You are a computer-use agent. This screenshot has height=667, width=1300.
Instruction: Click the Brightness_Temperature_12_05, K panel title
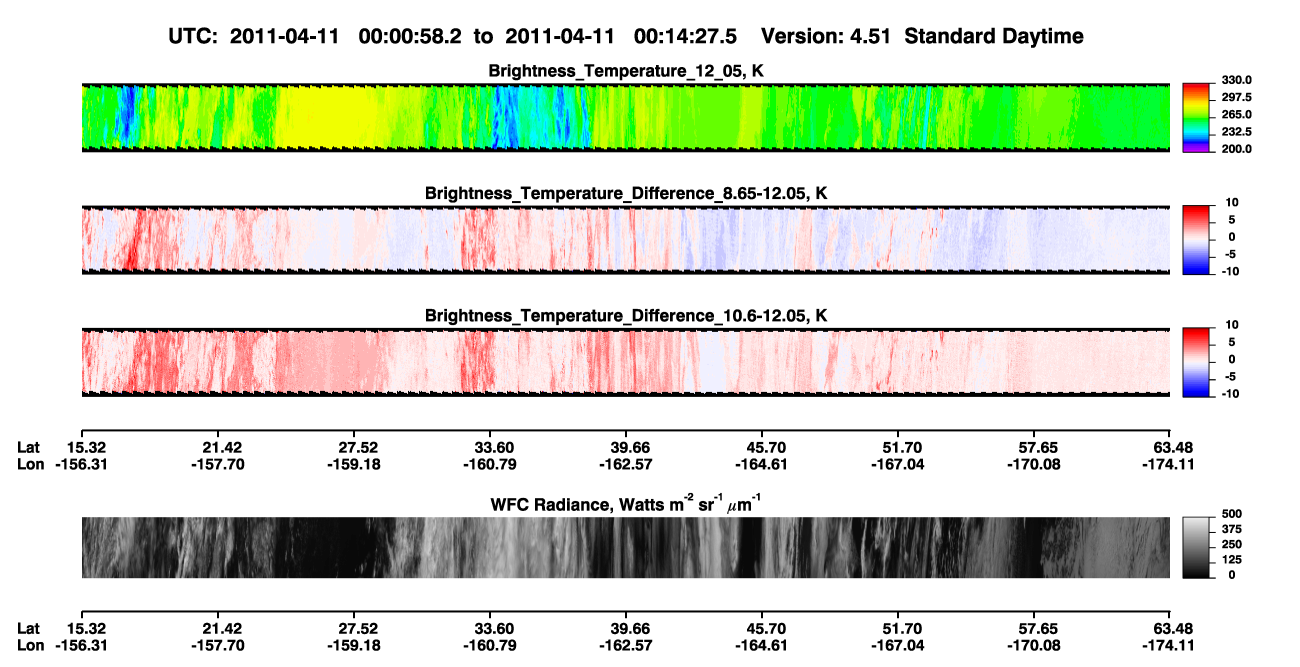pos(626,71)
